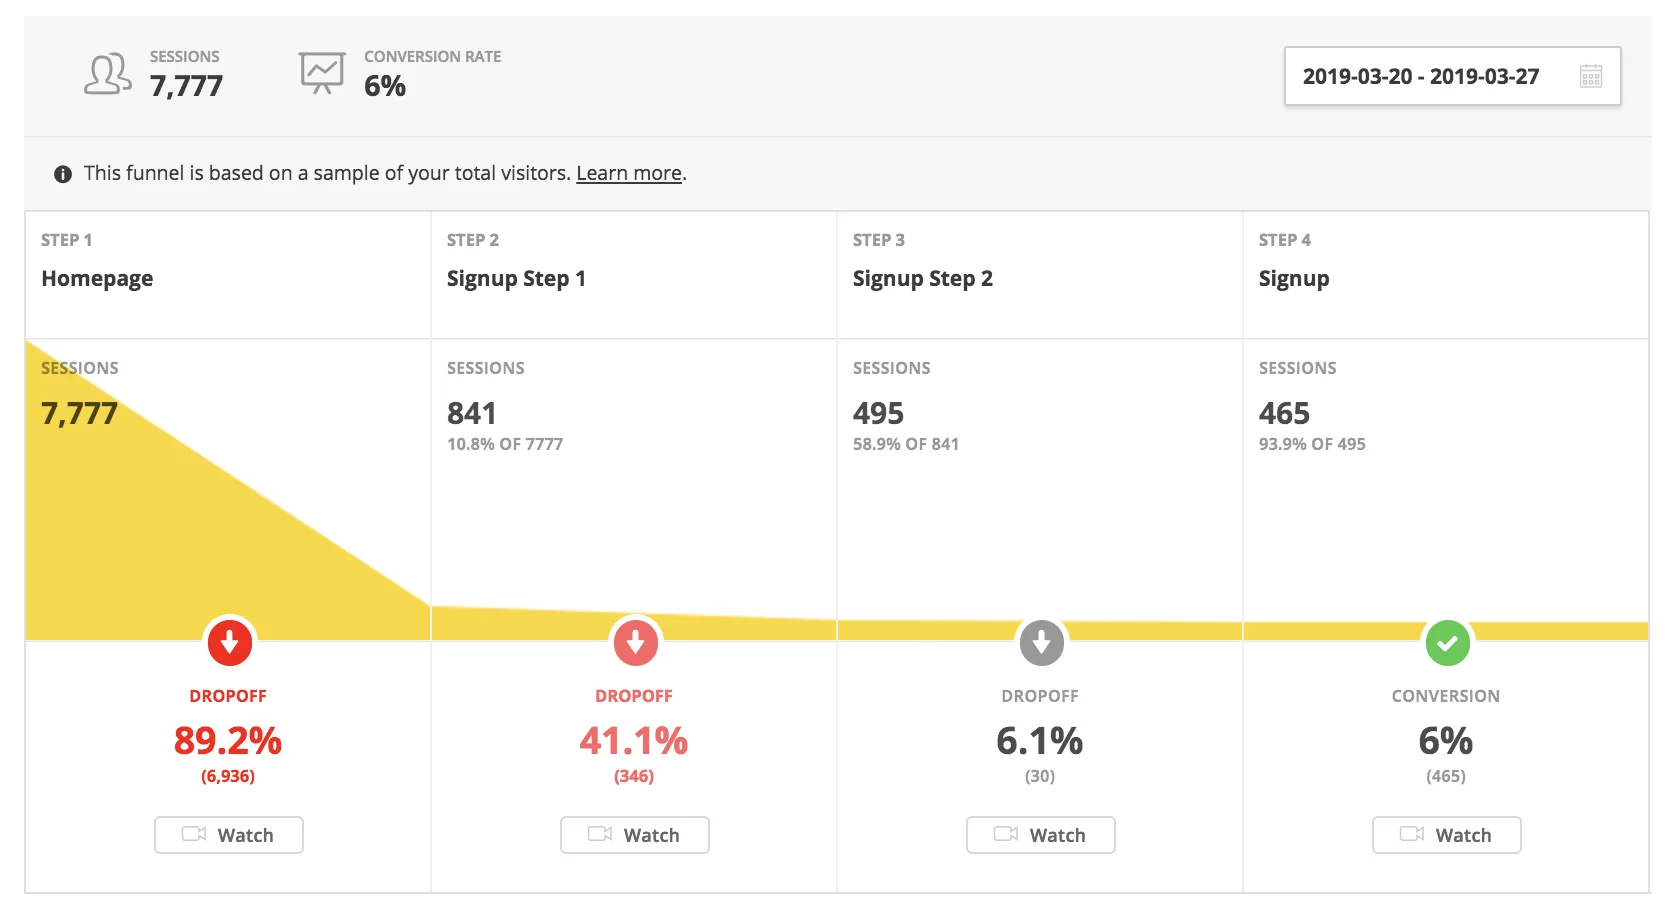Click the camera icon in the Homepage Watch button
This screenshot has width=1678, height=922.
click(x=195, y=835)
